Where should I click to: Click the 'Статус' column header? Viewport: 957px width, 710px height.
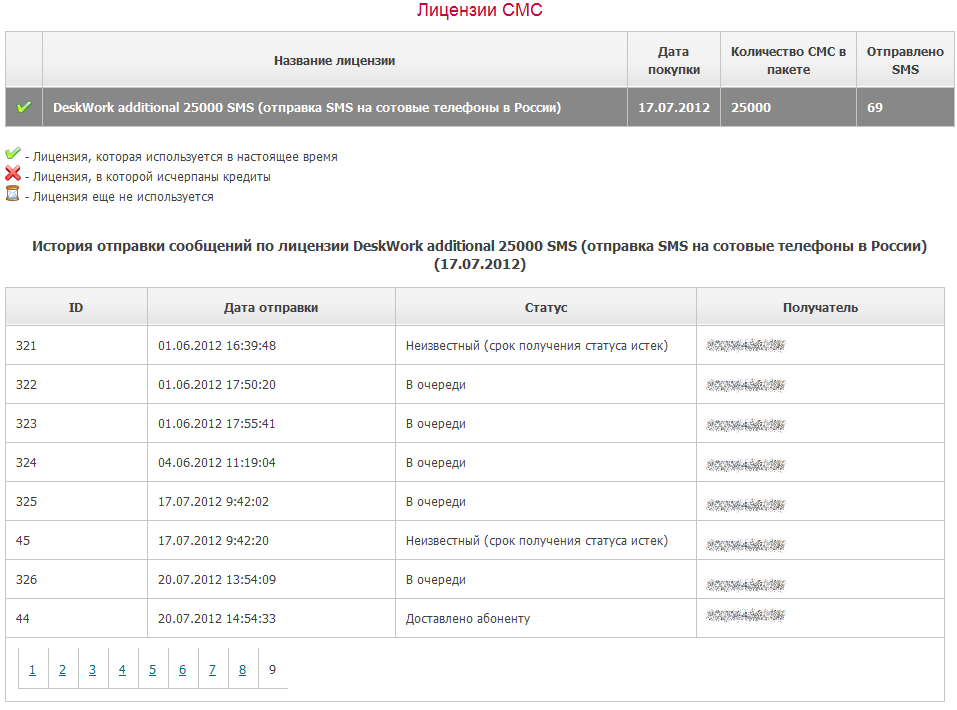[546, 307]
